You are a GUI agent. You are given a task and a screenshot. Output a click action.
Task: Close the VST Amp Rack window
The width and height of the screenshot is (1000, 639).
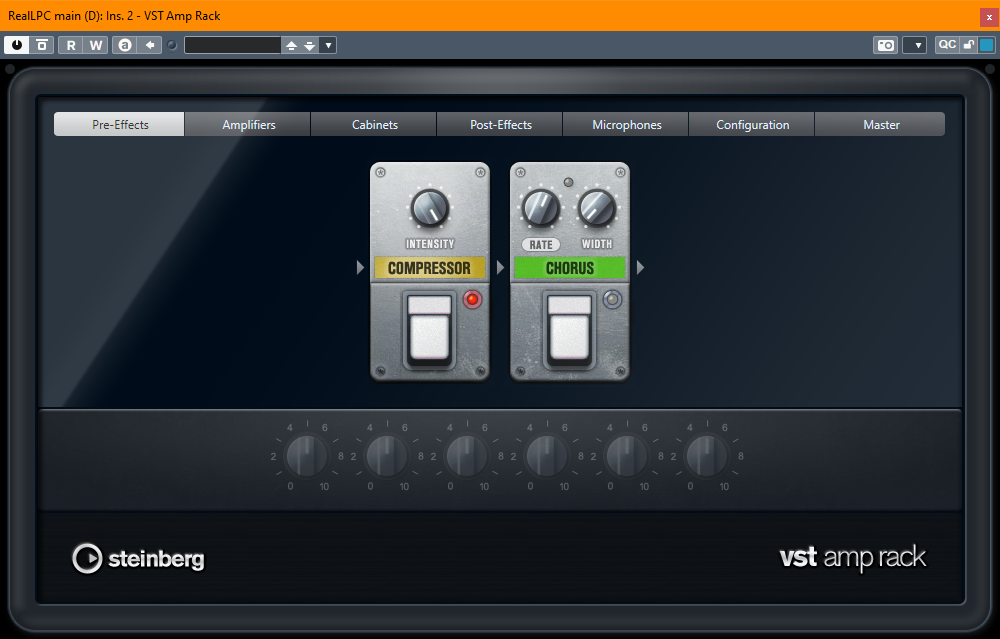[x=989, y=17]
